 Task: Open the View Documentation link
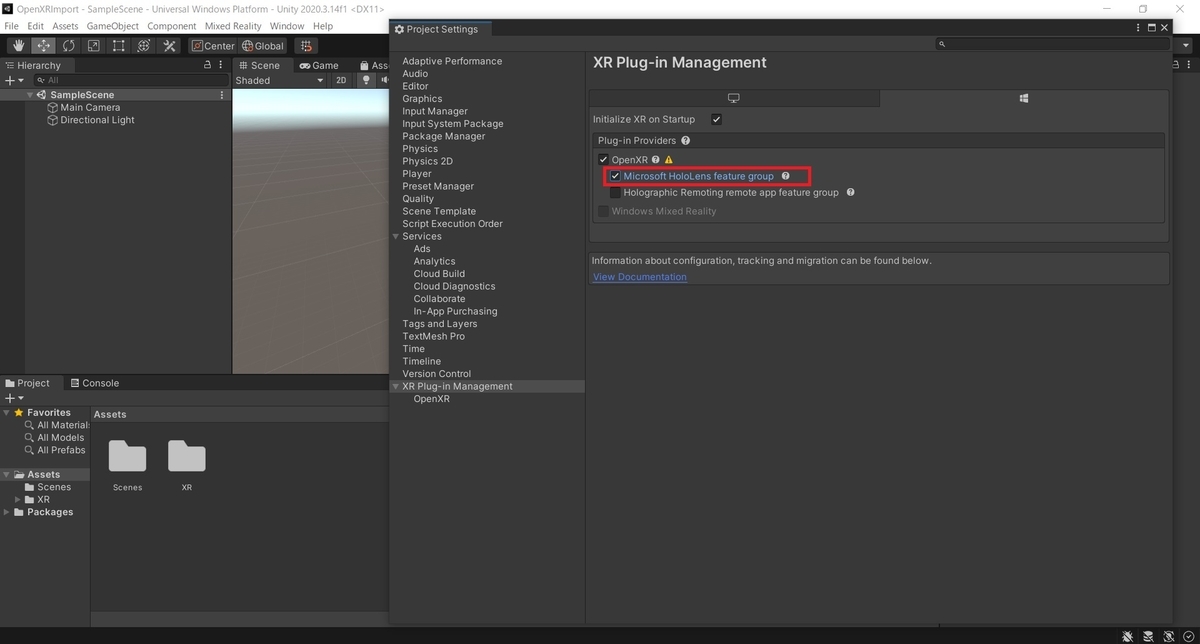click(639, 276)
